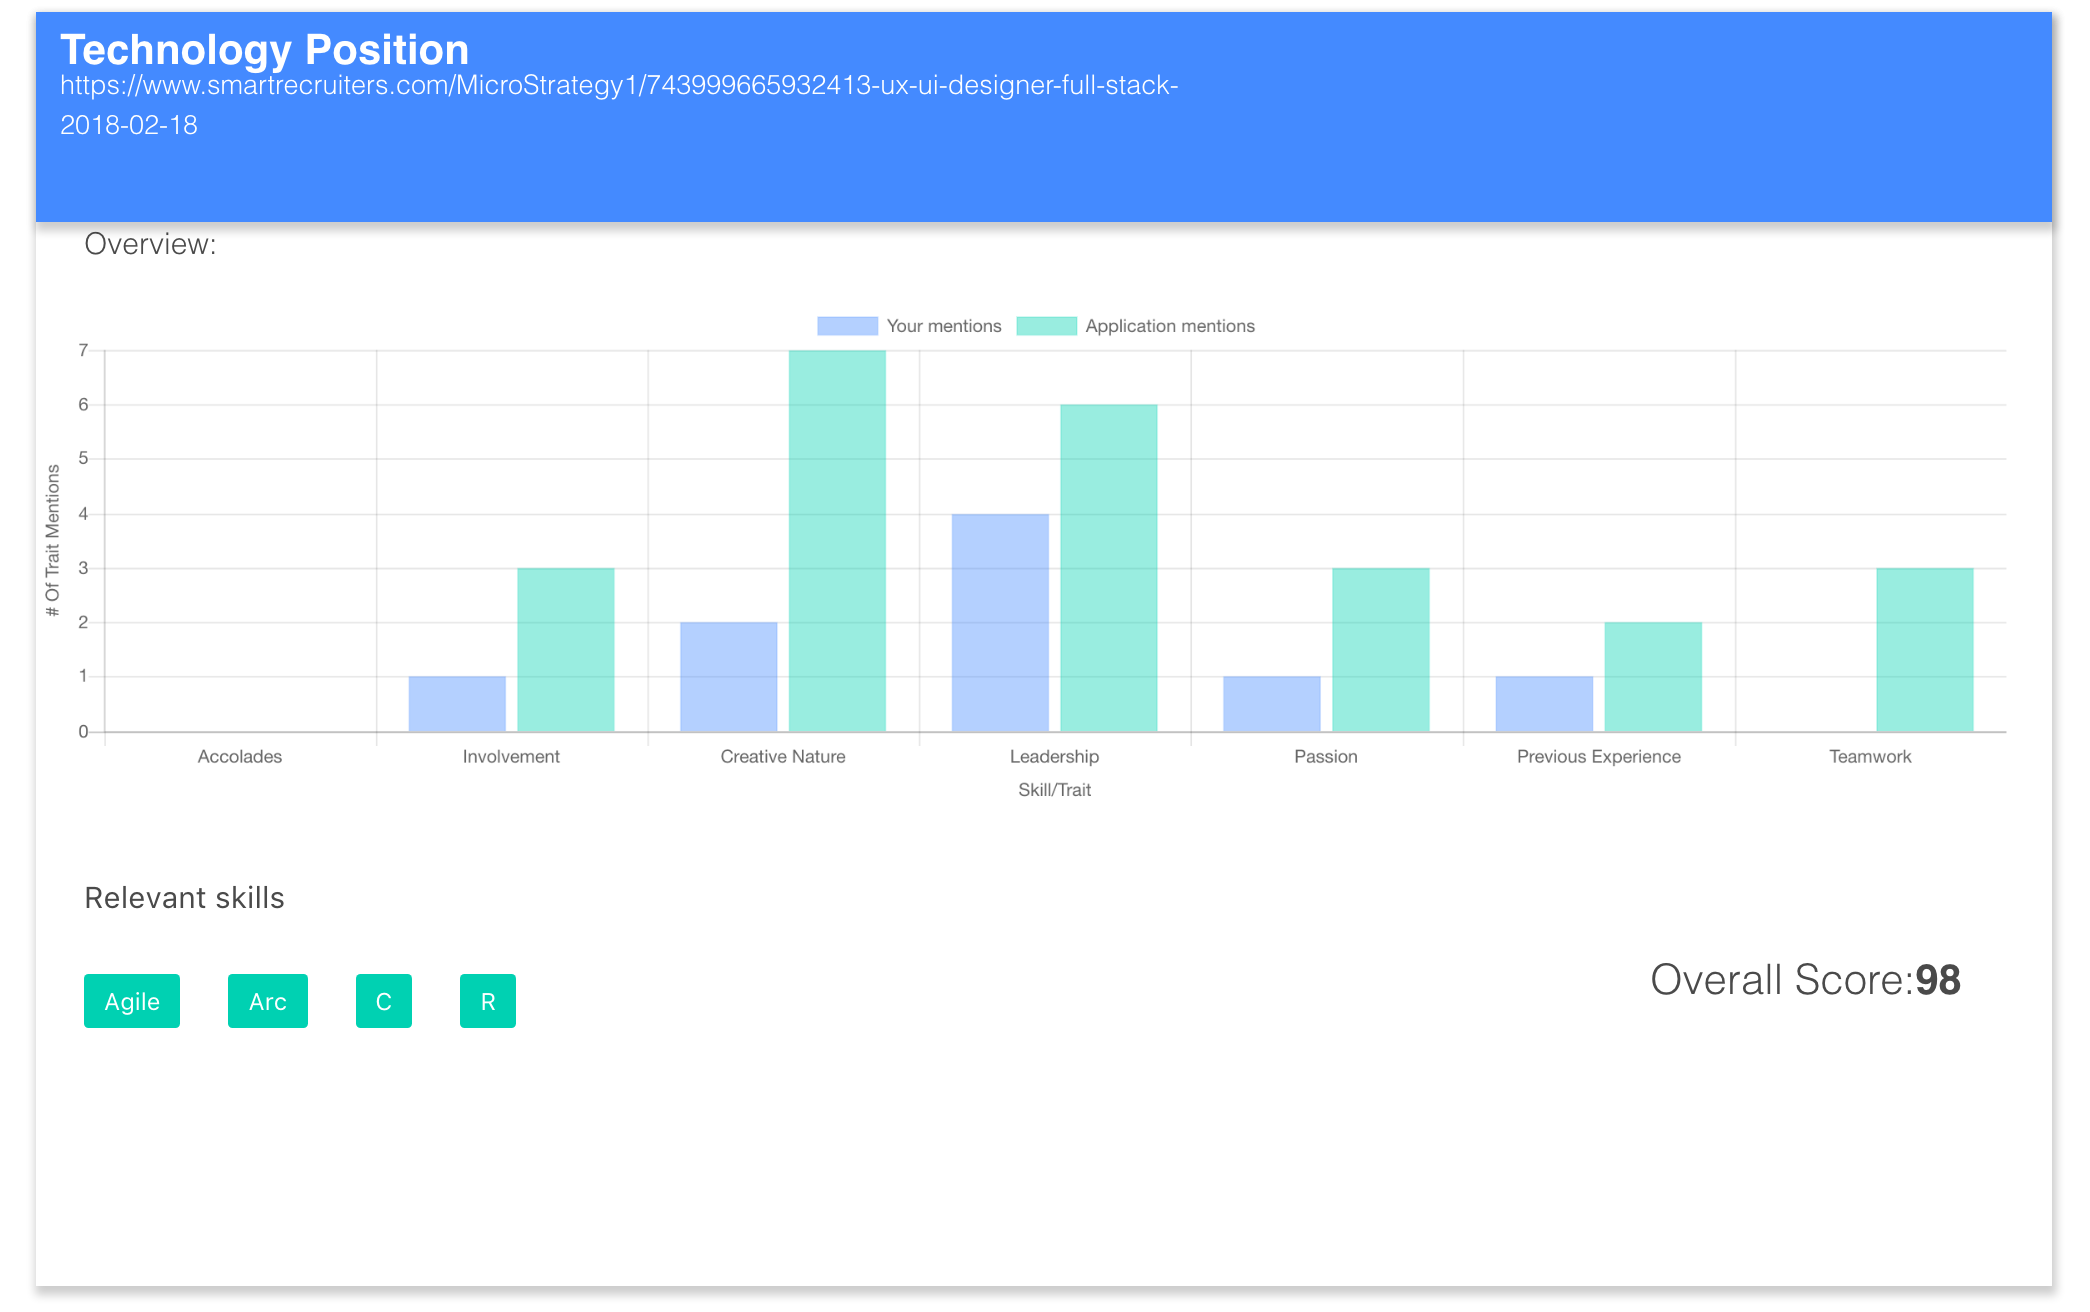This screenshot has width=2090, height=1312.
Task: Click the 'Application mentions' legend label
Action: tap(1169, 326)
